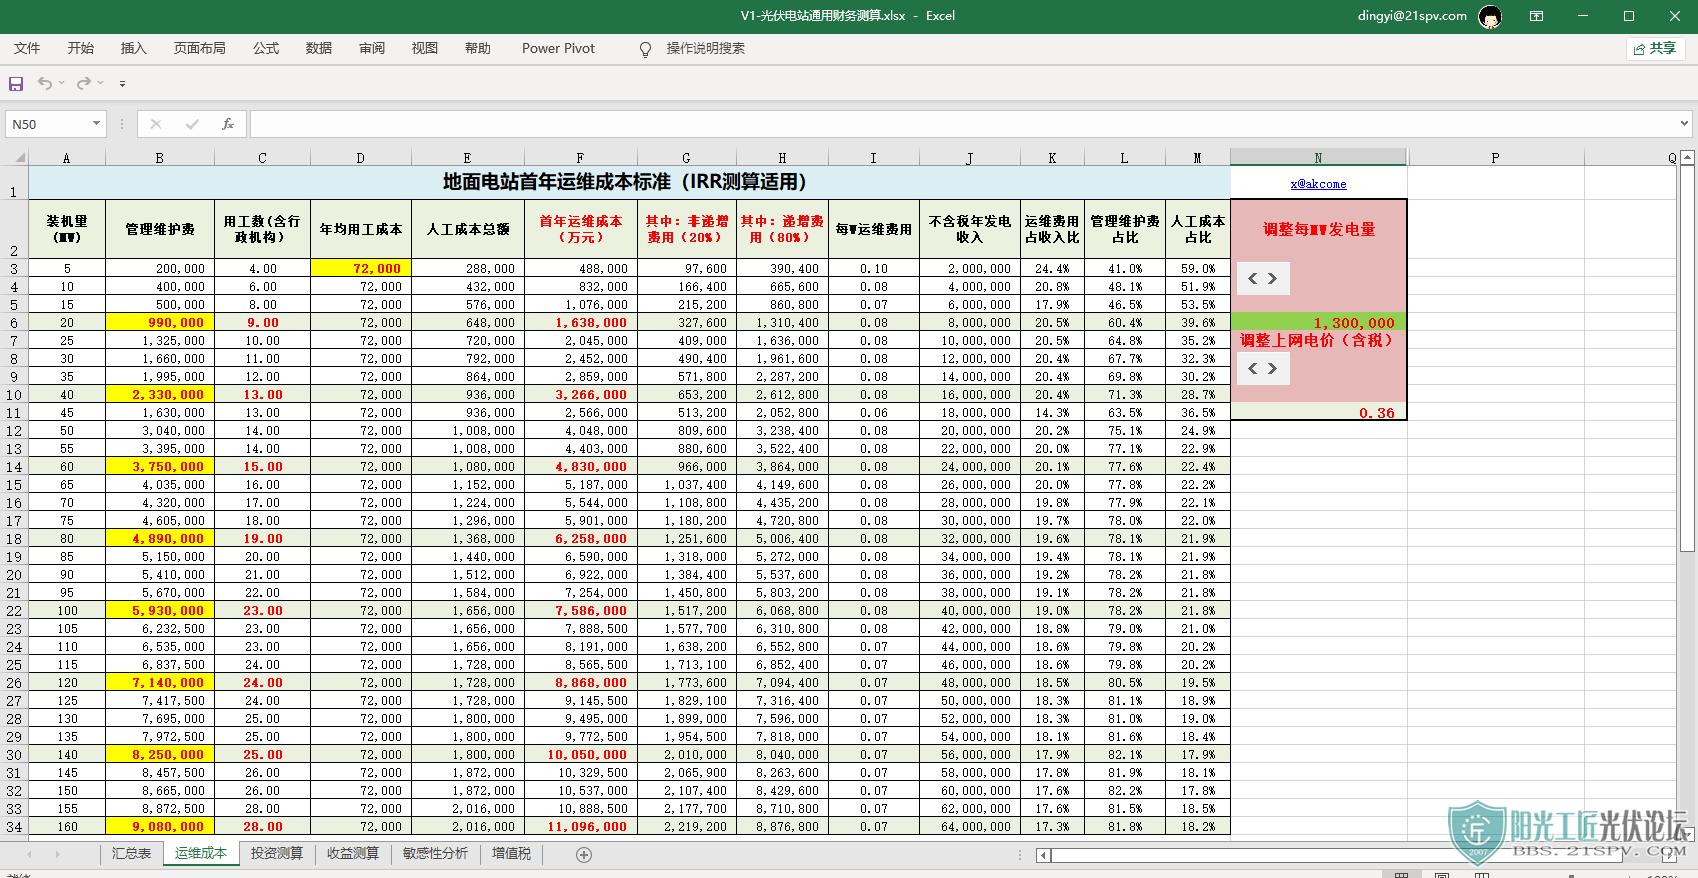Click the 装机量 (MW) header cell

(67, 229)
